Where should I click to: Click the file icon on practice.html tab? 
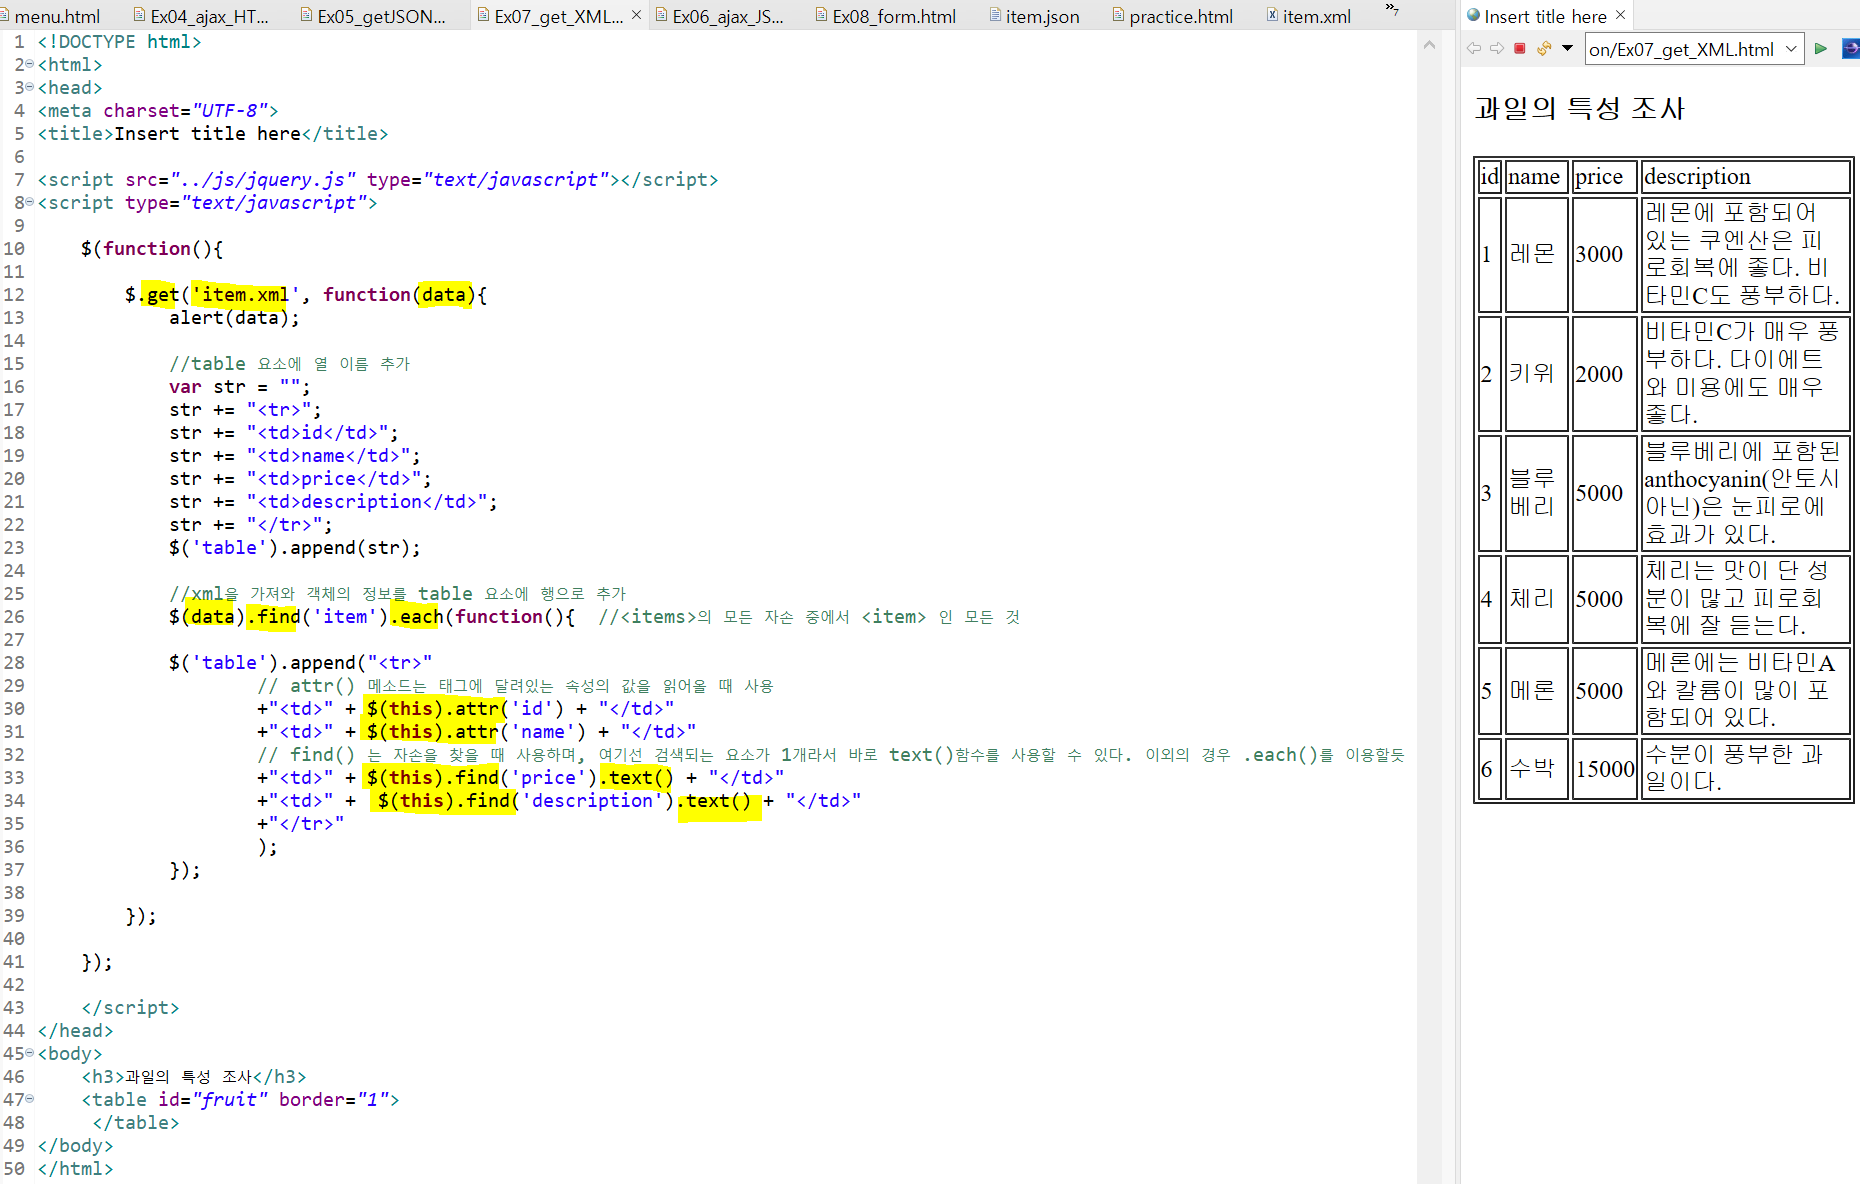click(x=1119, y=15)
